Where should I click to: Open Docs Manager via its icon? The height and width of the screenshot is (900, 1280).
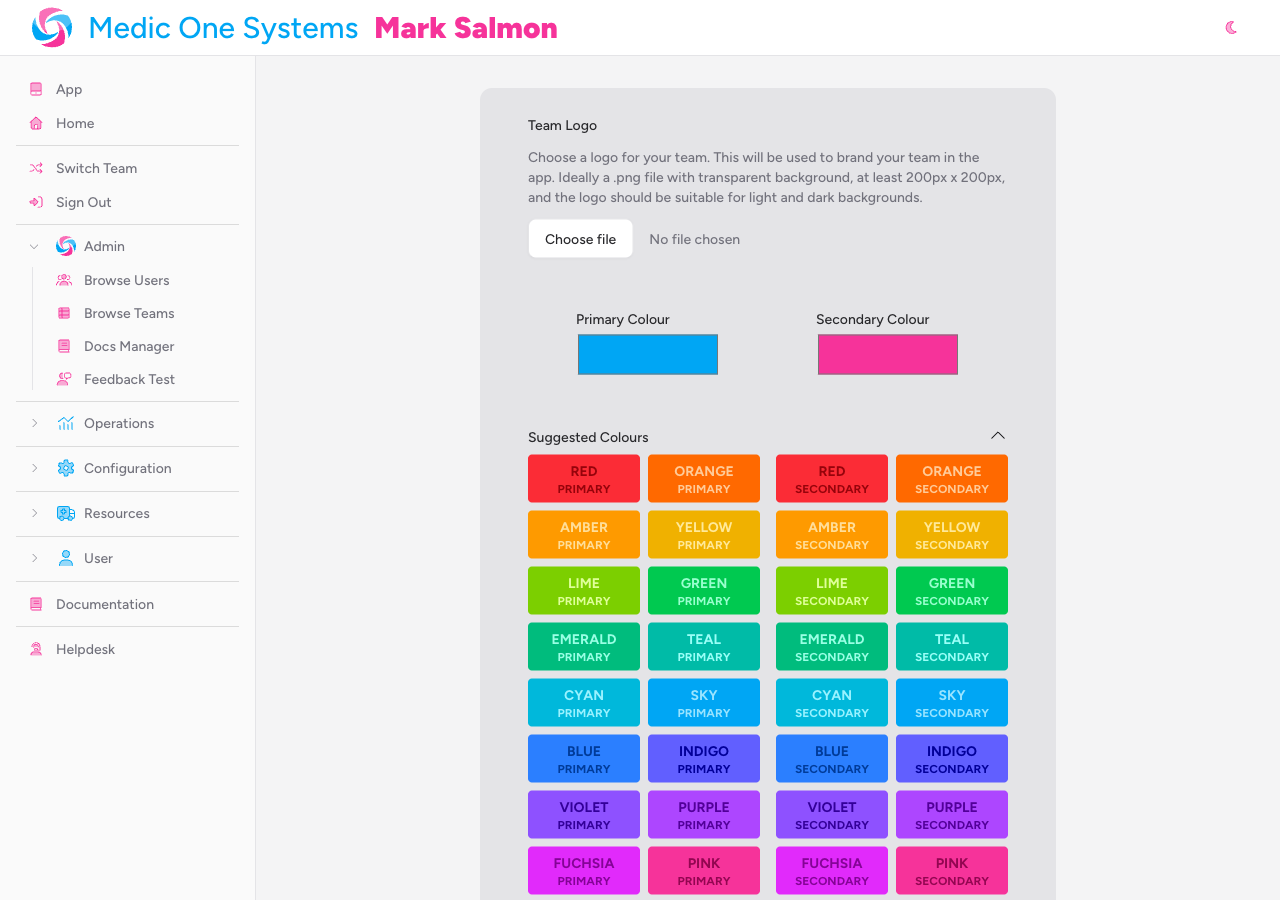coord(64,346)
